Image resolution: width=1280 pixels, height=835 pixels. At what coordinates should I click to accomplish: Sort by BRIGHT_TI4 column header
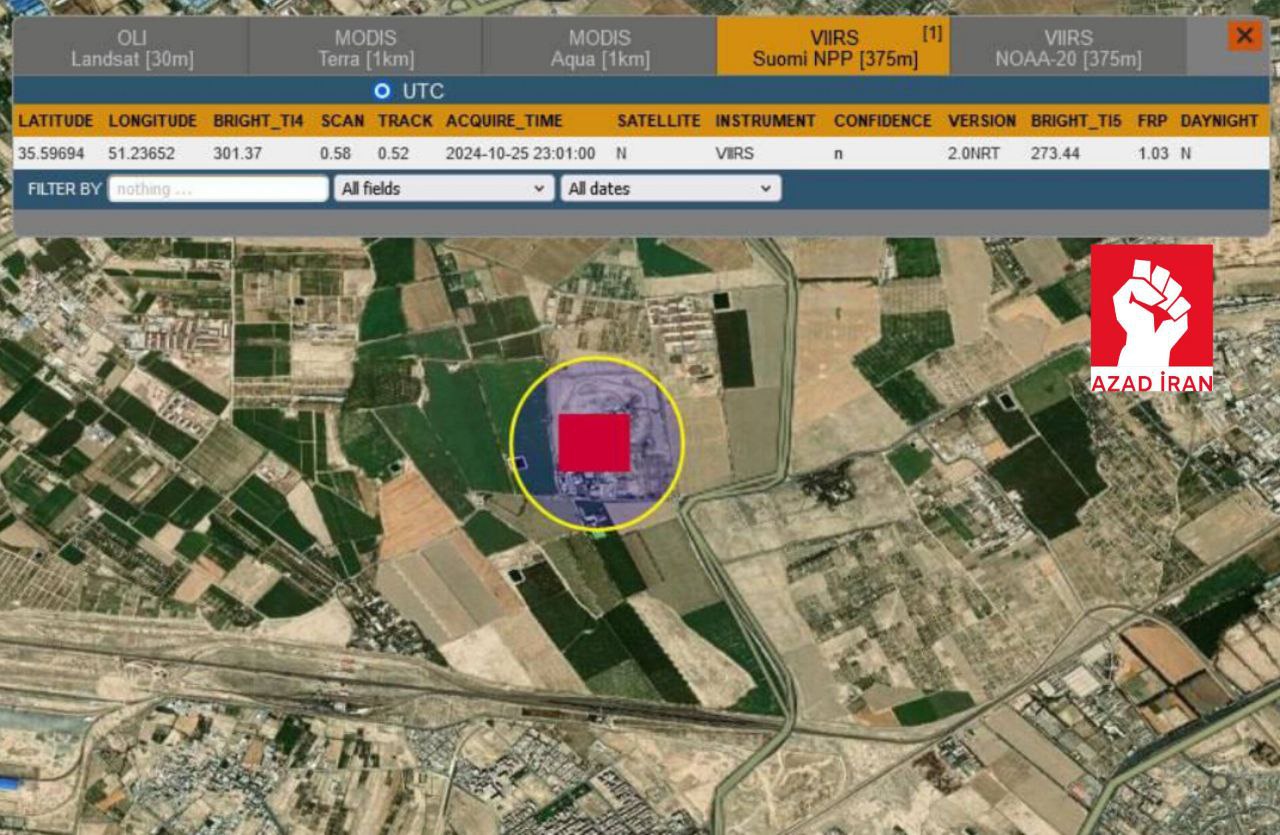click(258, 121)
